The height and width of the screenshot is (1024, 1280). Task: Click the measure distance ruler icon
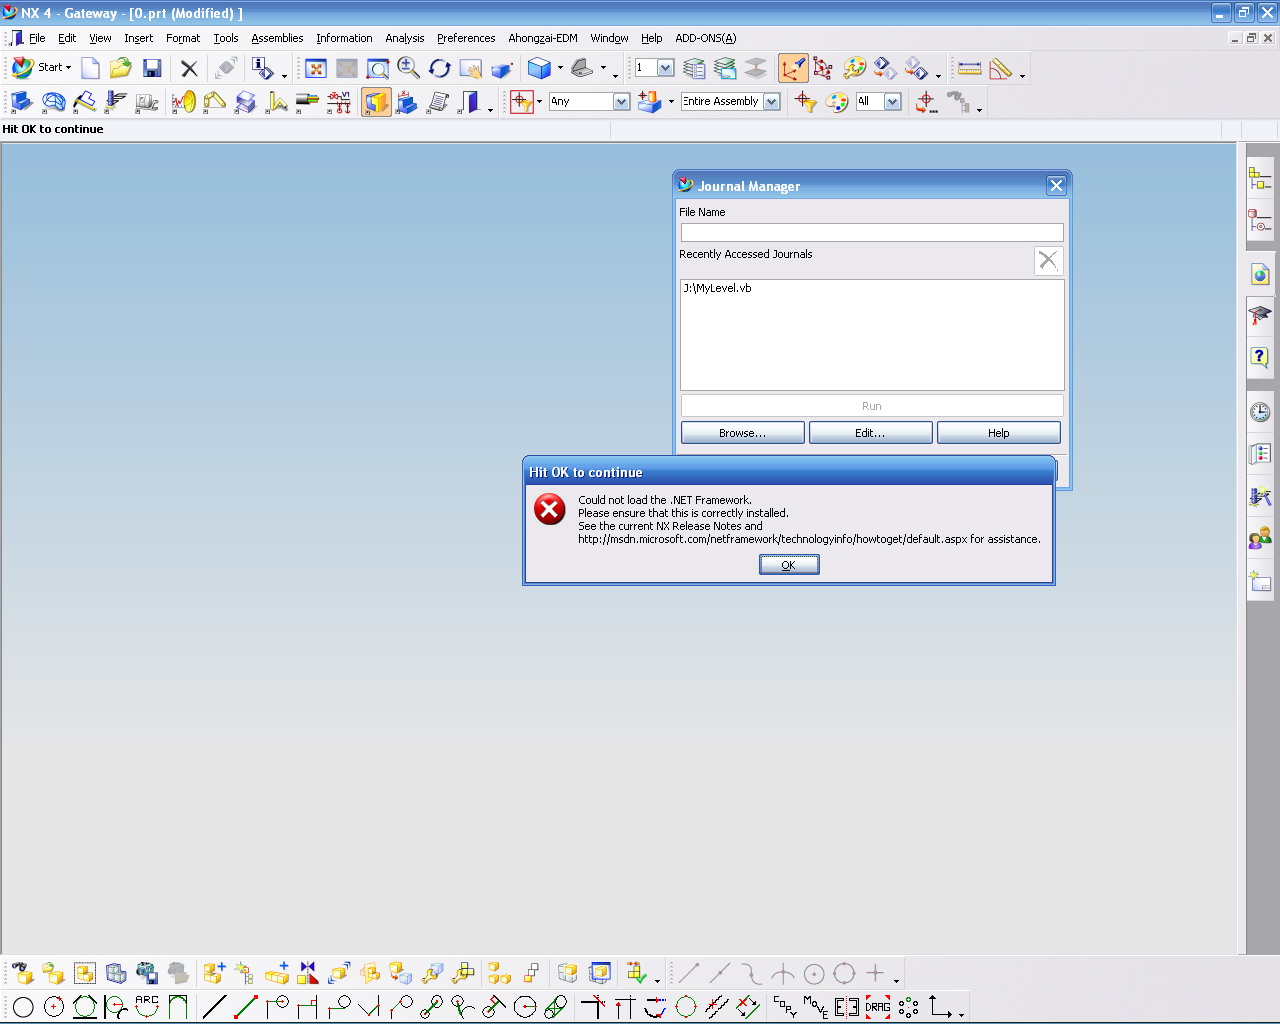click(969, 68)
